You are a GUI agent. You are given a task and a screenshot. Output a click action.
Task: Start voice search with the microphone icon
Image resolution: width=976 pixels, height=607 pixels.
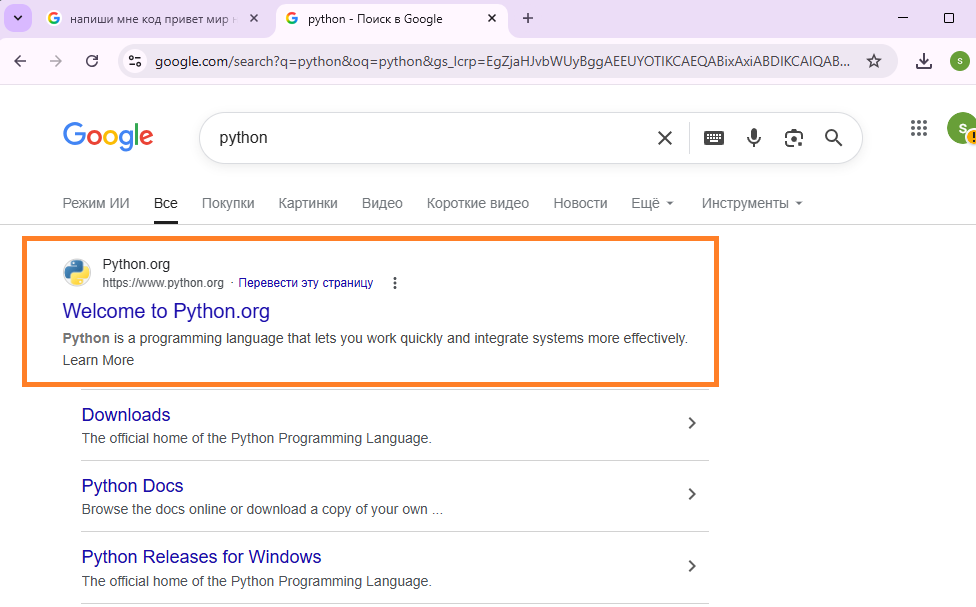coord(753,138)
